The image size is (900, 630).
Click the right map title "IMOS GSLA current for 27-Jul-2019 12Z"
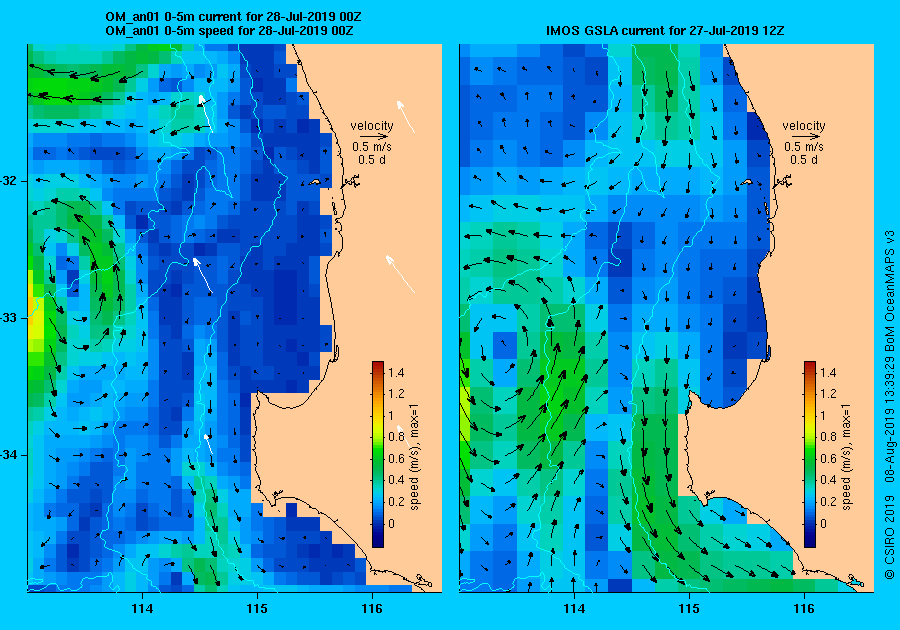click(665, 30)
